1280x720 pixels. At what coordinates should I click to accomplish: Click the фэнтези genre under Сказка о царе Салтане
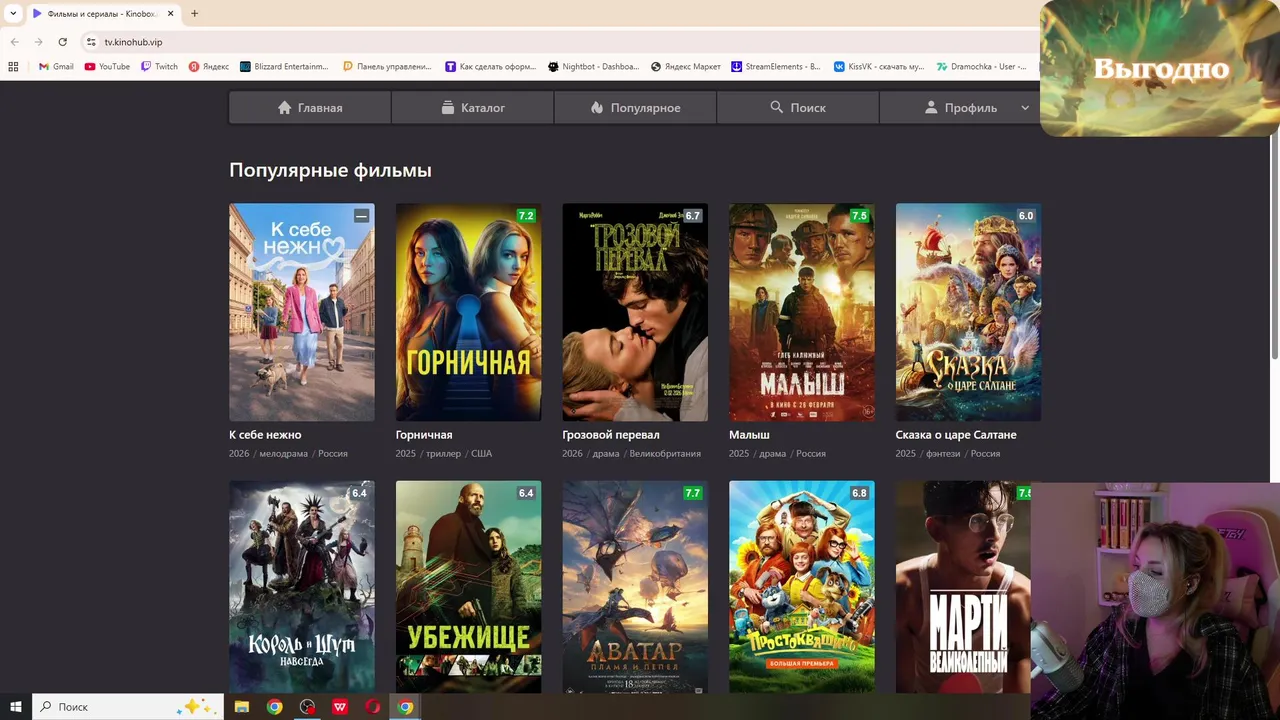point(943,454)
